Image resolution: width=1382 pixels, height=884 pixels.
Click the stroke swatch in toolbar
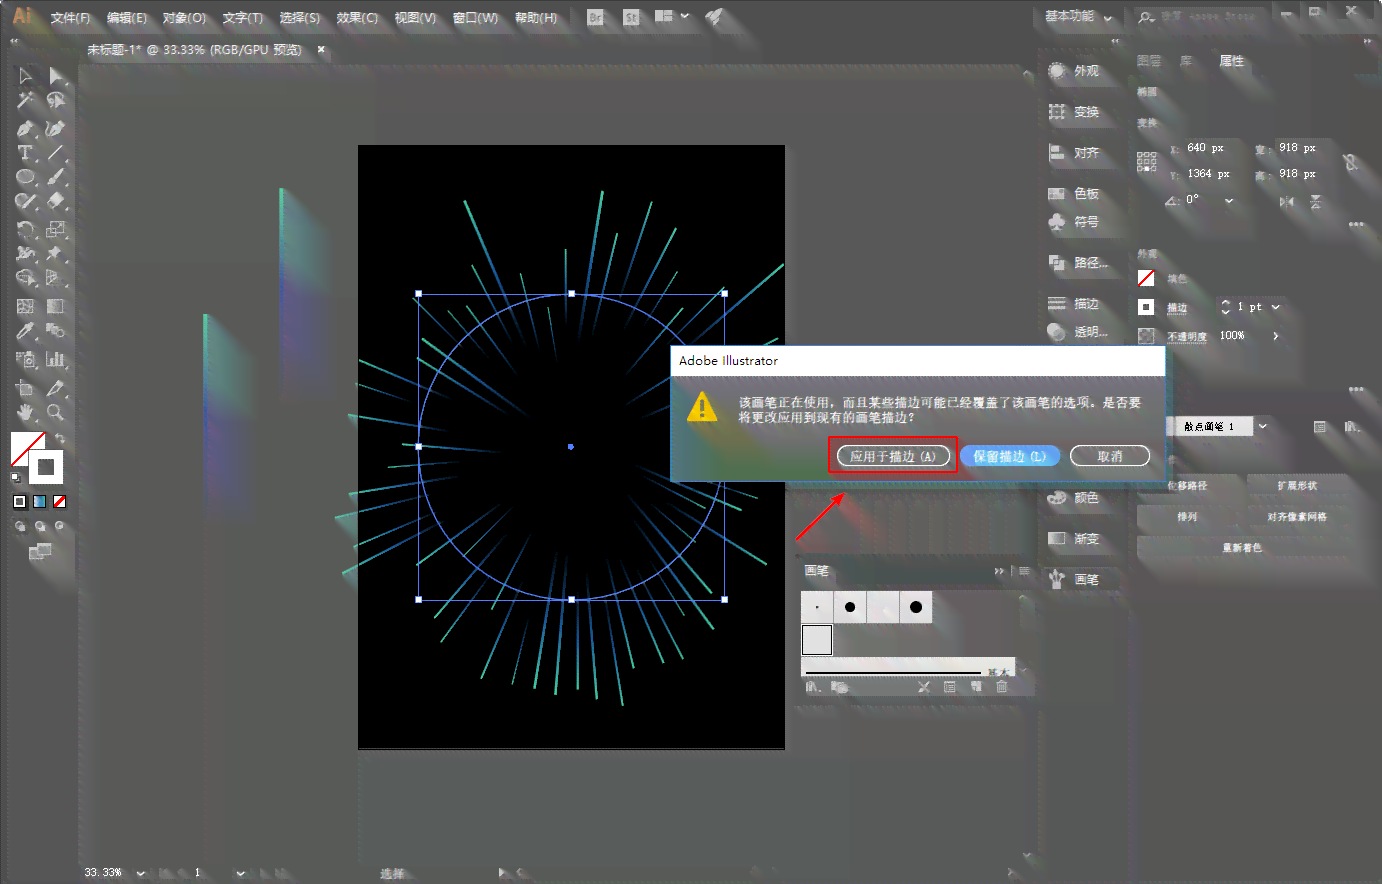(46, 467)
